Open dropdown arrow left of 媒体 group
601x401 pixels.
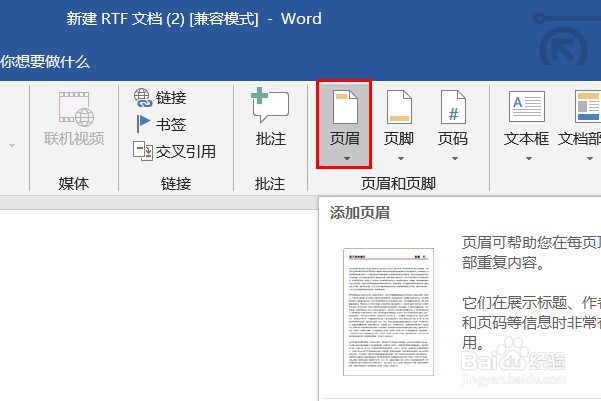coord(12,146)
